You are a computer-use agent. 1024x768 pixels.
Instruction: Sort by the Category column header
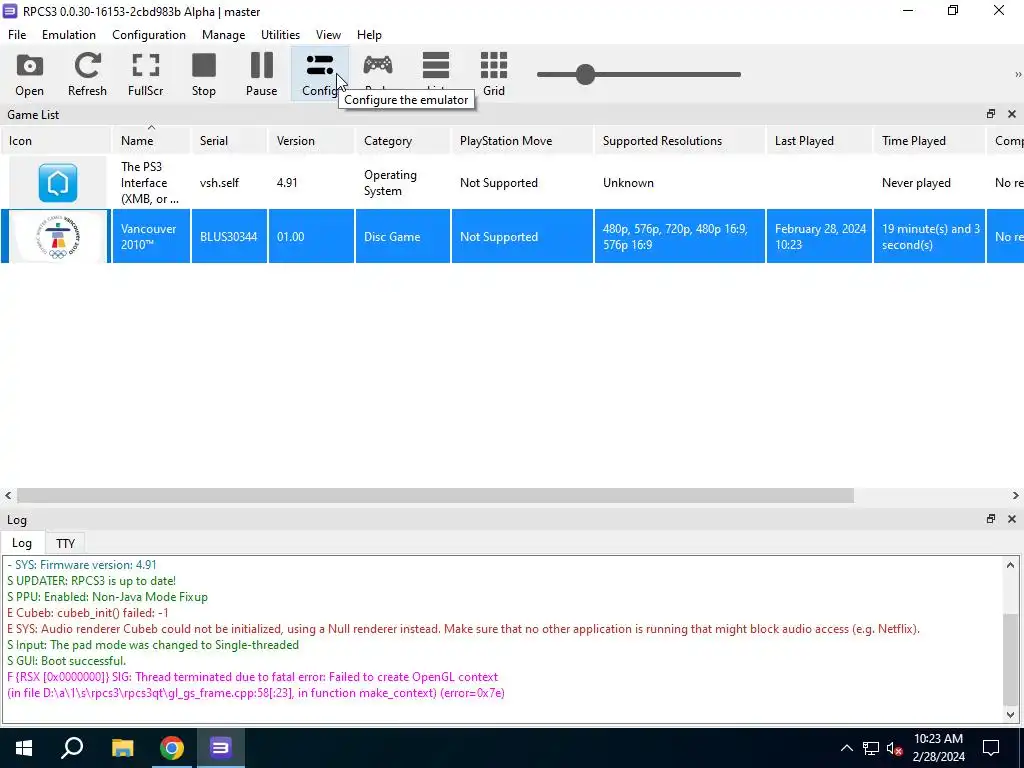402,140
